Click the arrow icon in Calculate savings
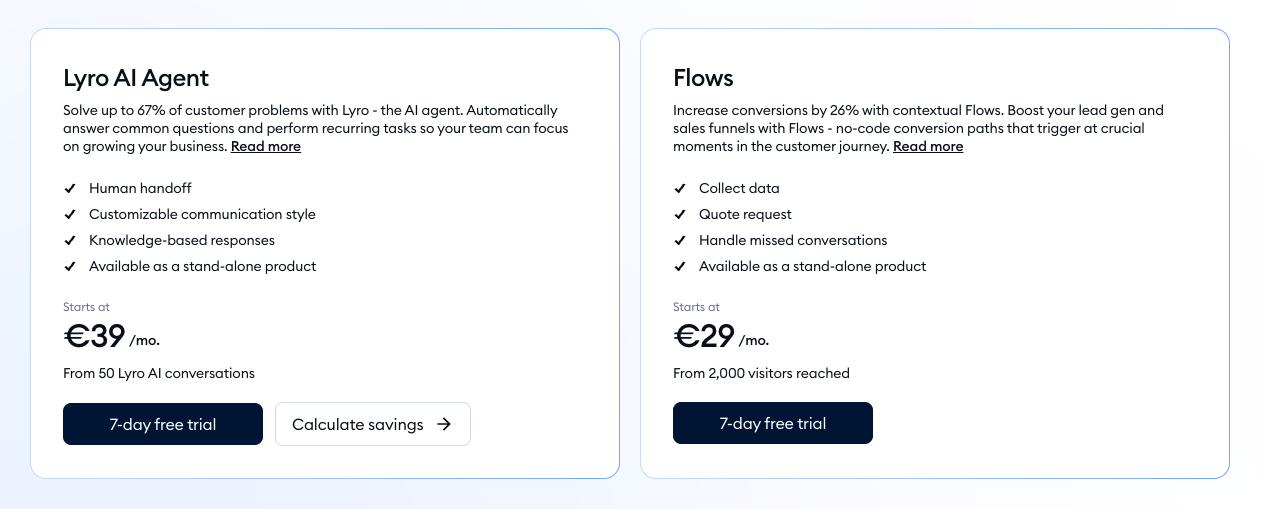The width and height of the screenshot is (1262, 509). pos(444,424)
